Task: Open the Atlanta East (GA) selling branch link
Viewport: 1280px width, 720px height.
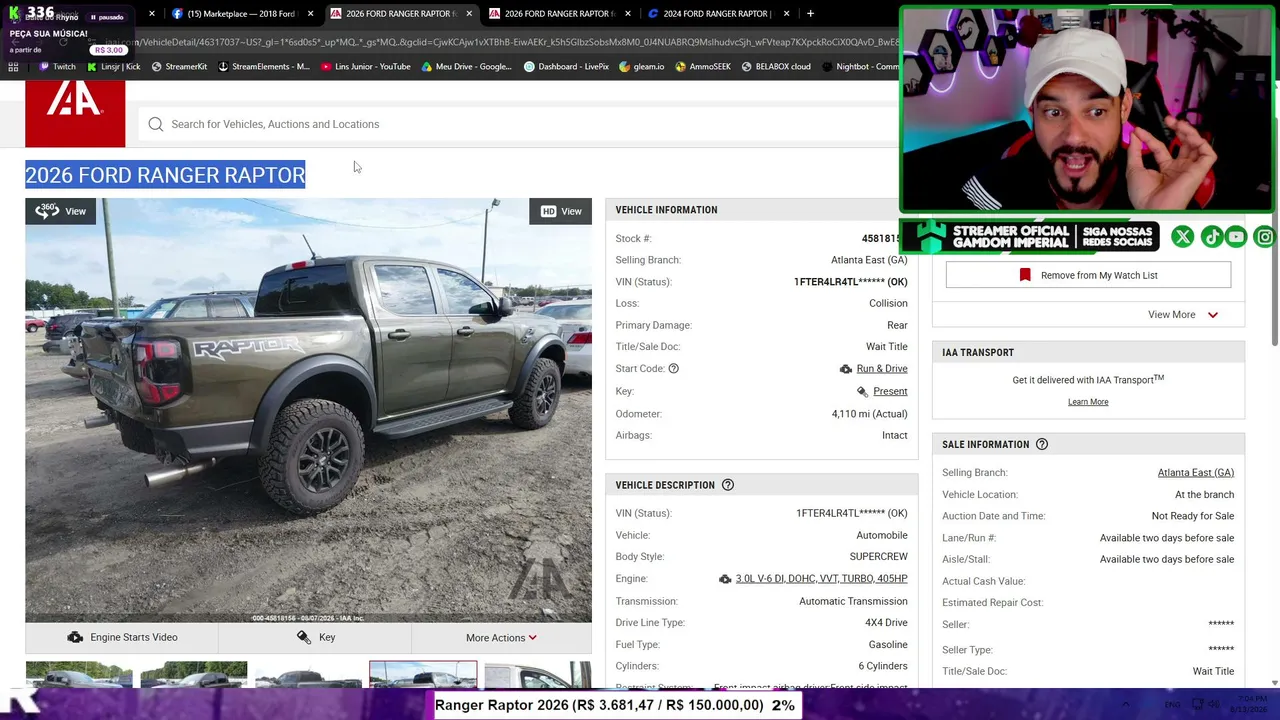Action: (x=1196, y=473)
